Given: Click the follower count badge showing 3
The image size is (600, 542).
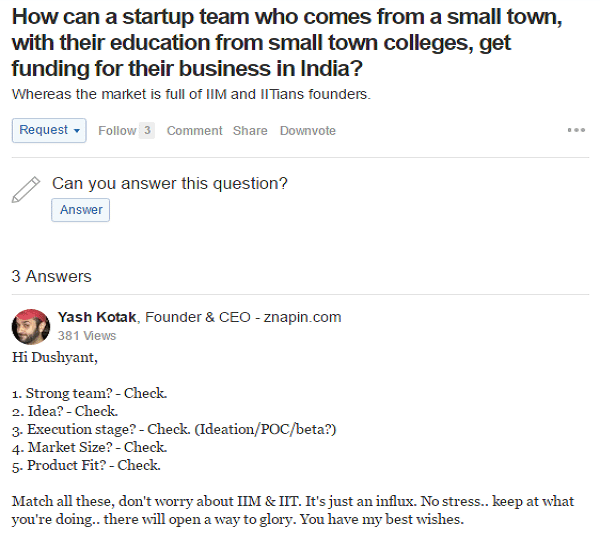Looking at the screenshot, I should (146, 130).
